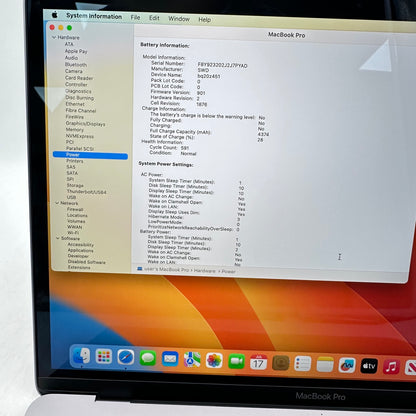This screenshot has width=416, height=416.
Task: Open Finder from the Dock
Action: coord(82,356)
